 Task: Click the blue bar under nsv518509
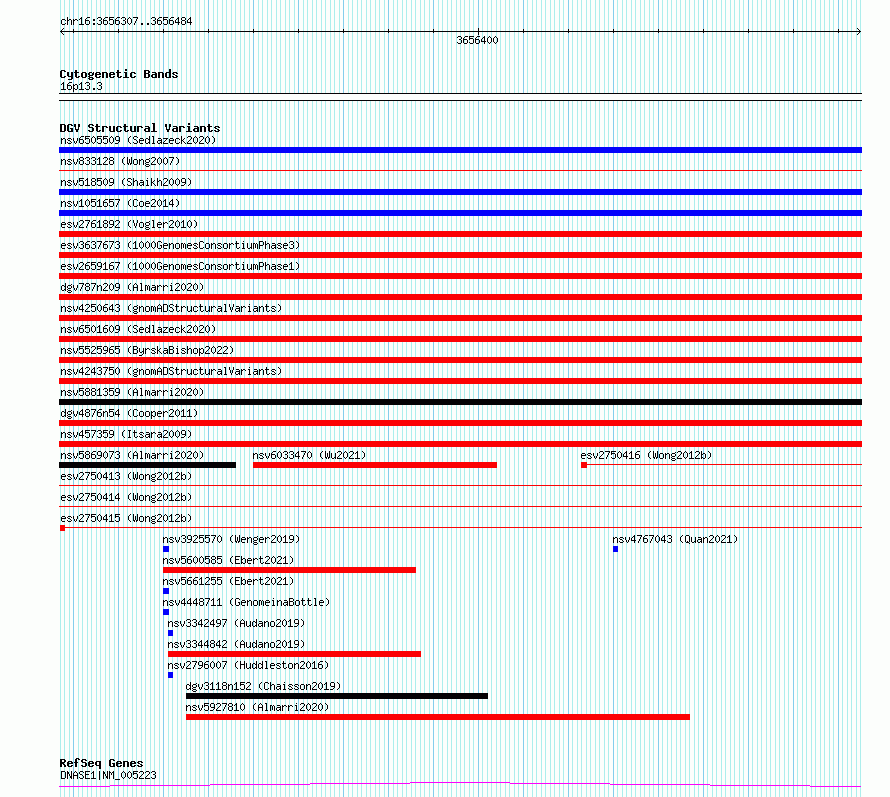[x=460, y=192]
